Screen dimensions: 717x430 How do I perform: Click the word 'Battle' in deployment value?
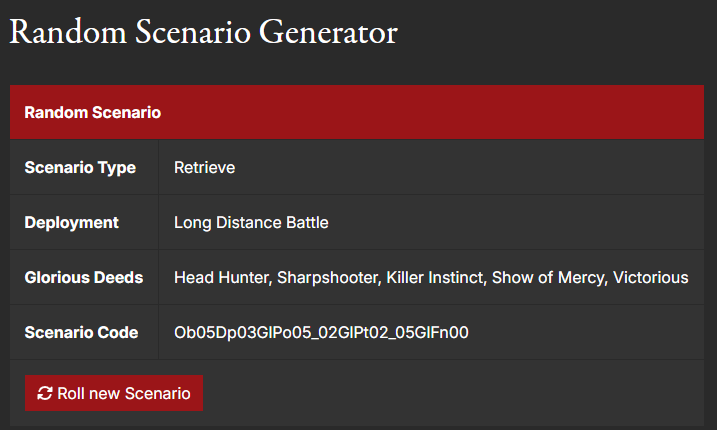[x=306, y=222]
